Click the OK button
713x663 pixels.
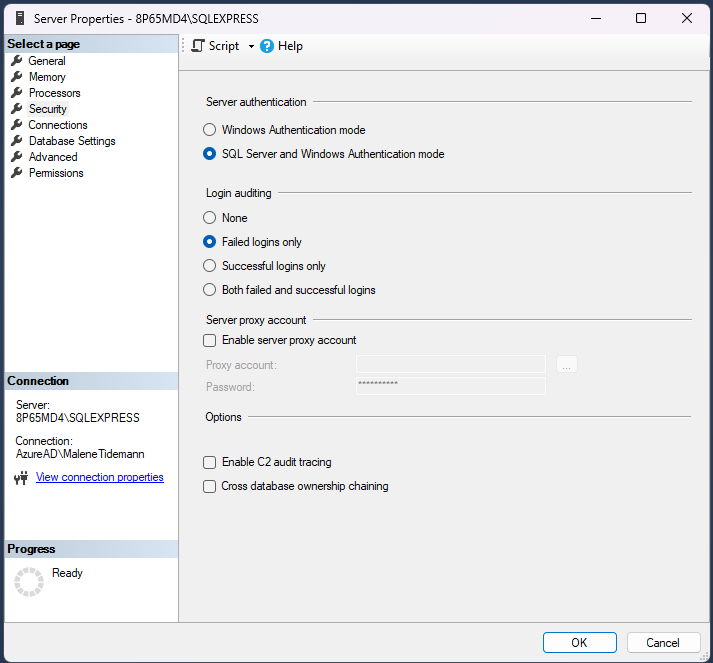(579, 643)
